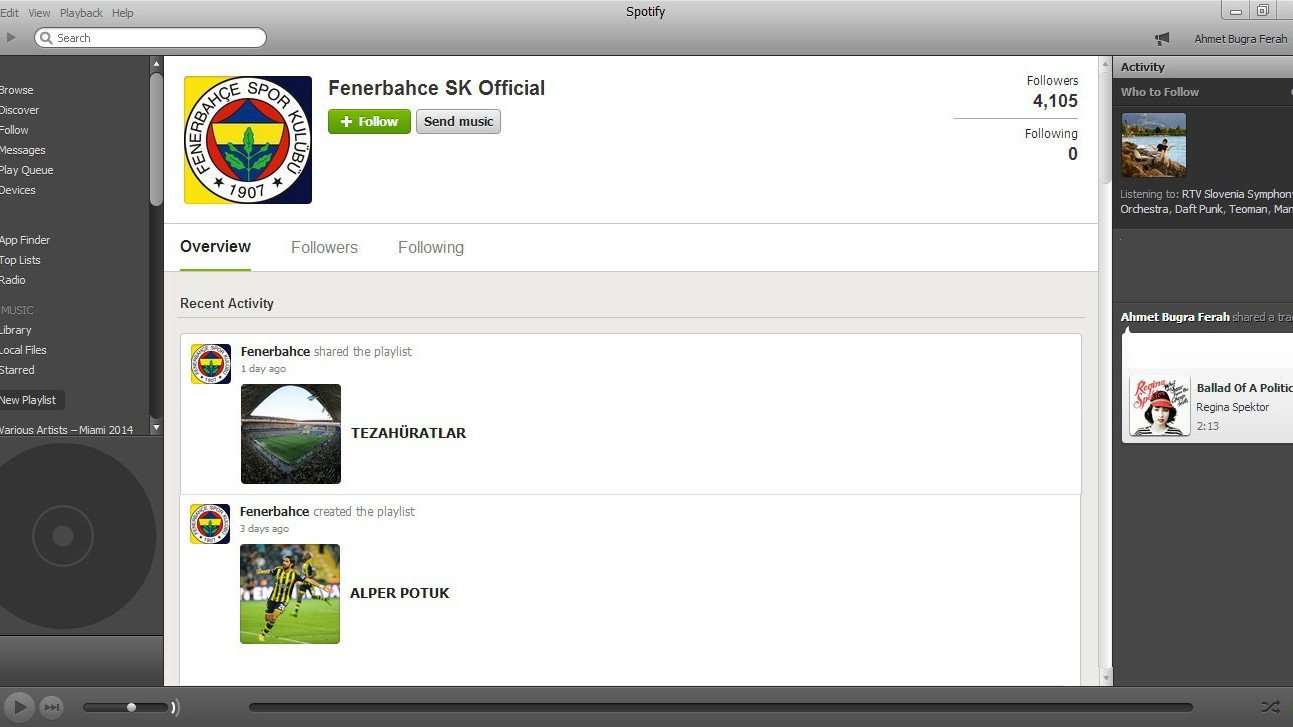1293x727 pixels.
Task: Open the TEZAHÜRATLAR playlist thumbnail
Action: tap(291, 434)
